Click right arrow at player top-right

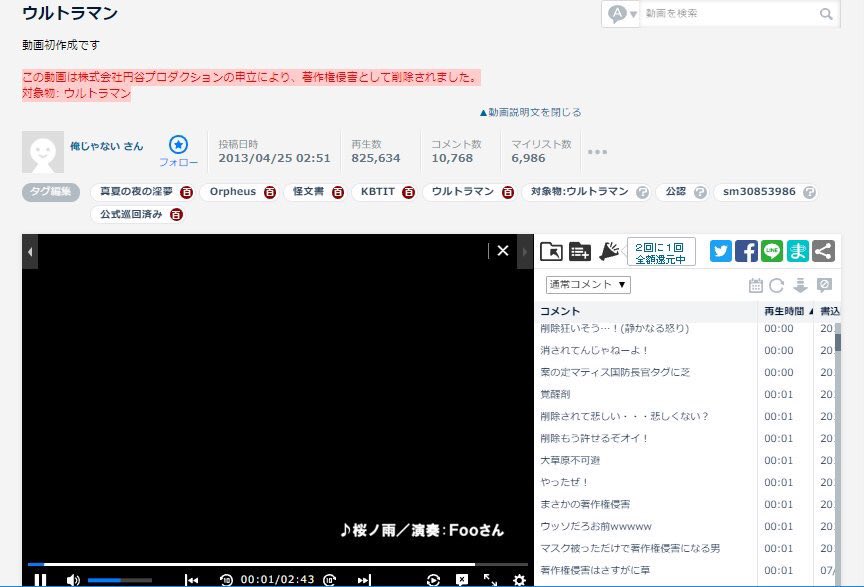[x=525, y=252]
